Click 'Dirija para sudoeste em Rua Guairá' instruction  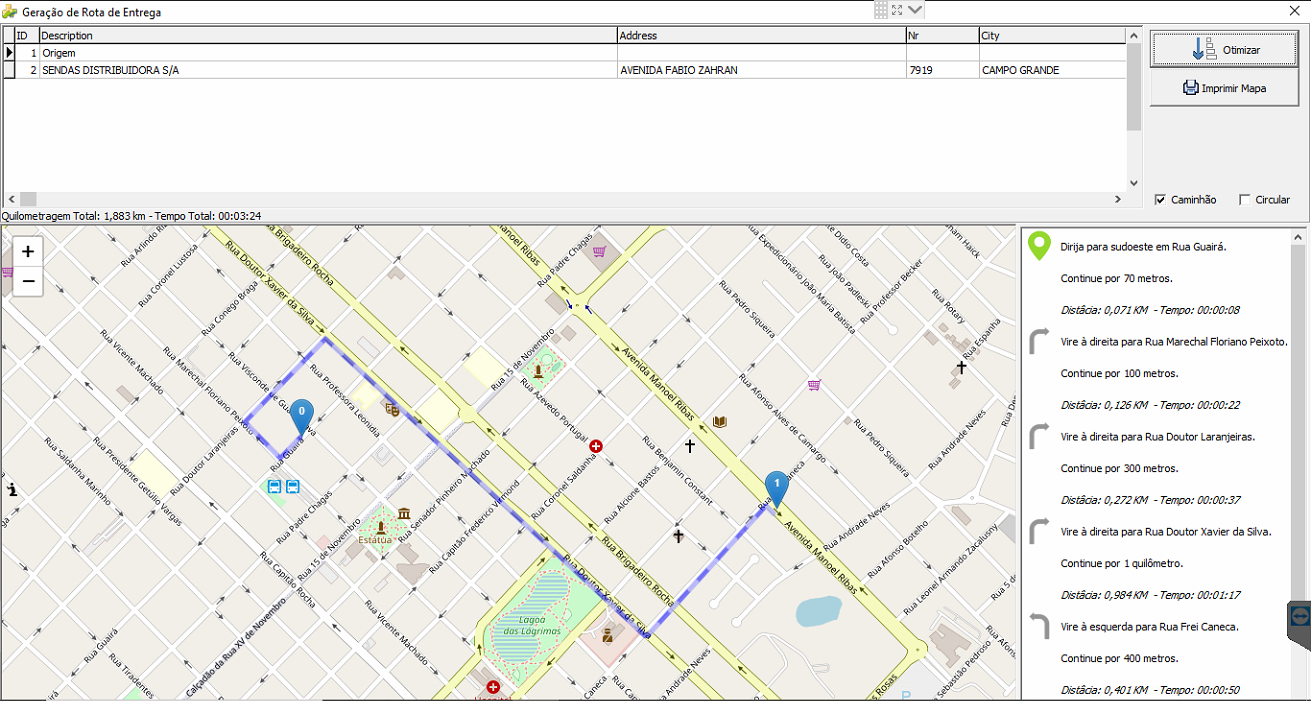pyautogui.click(x=1143, y=246)
